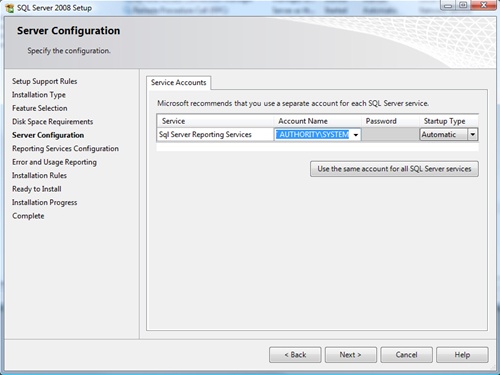The width and height of the screenshot is (500, 375).
Task: Select Feature Selection step
Action: pos(40,108)
